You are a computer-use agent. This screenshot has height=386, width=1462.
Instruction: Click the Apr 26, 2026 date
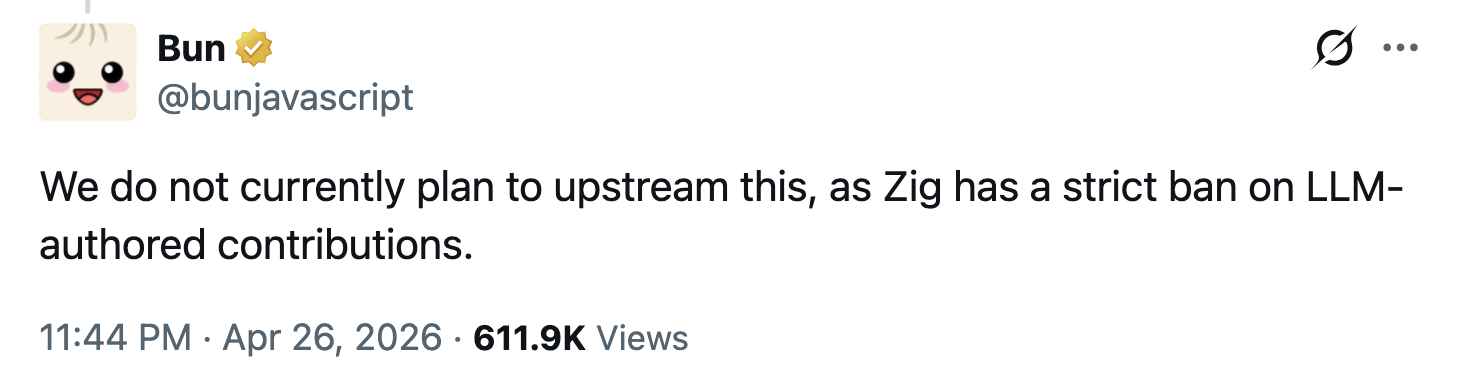(332, 338)
